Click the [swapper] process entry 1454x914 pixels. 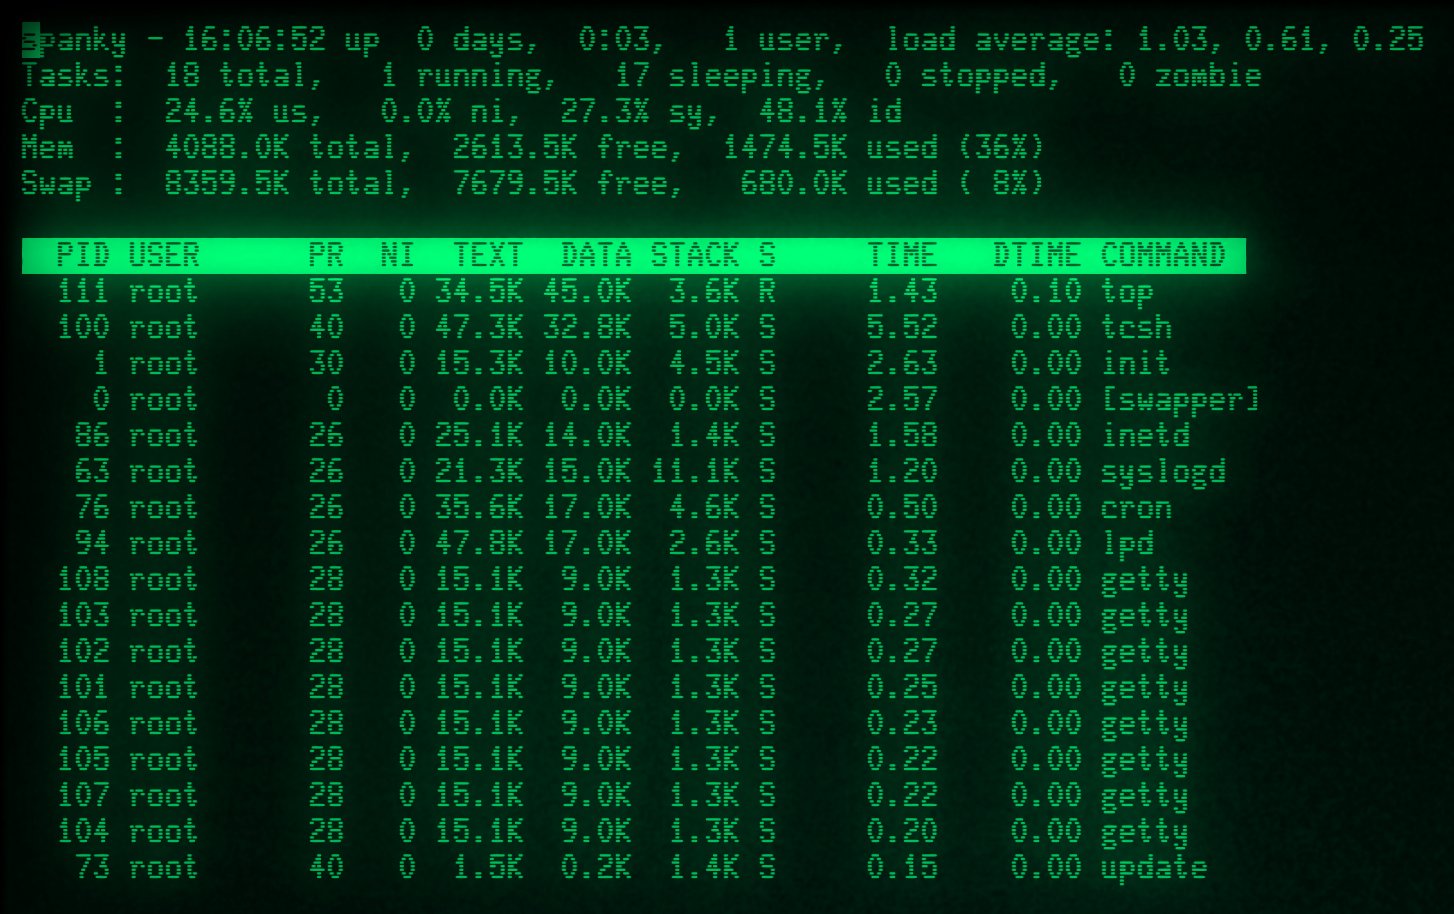(1180, 400)
